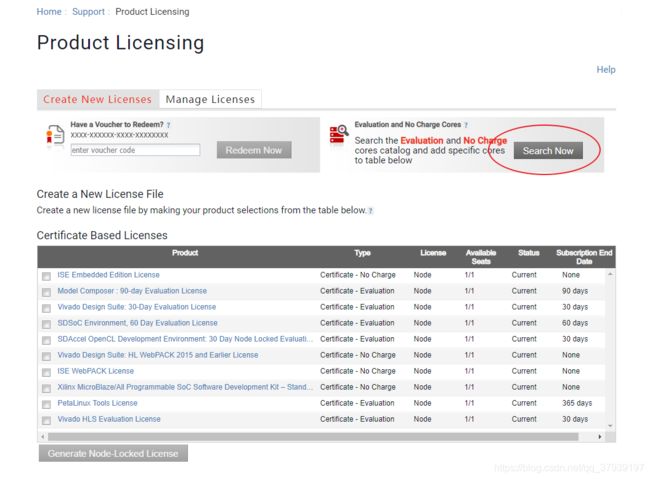This screenshot has width=650, height=479.
Task: Focus the enter voucher code field
Action: (x=135, y=150)
